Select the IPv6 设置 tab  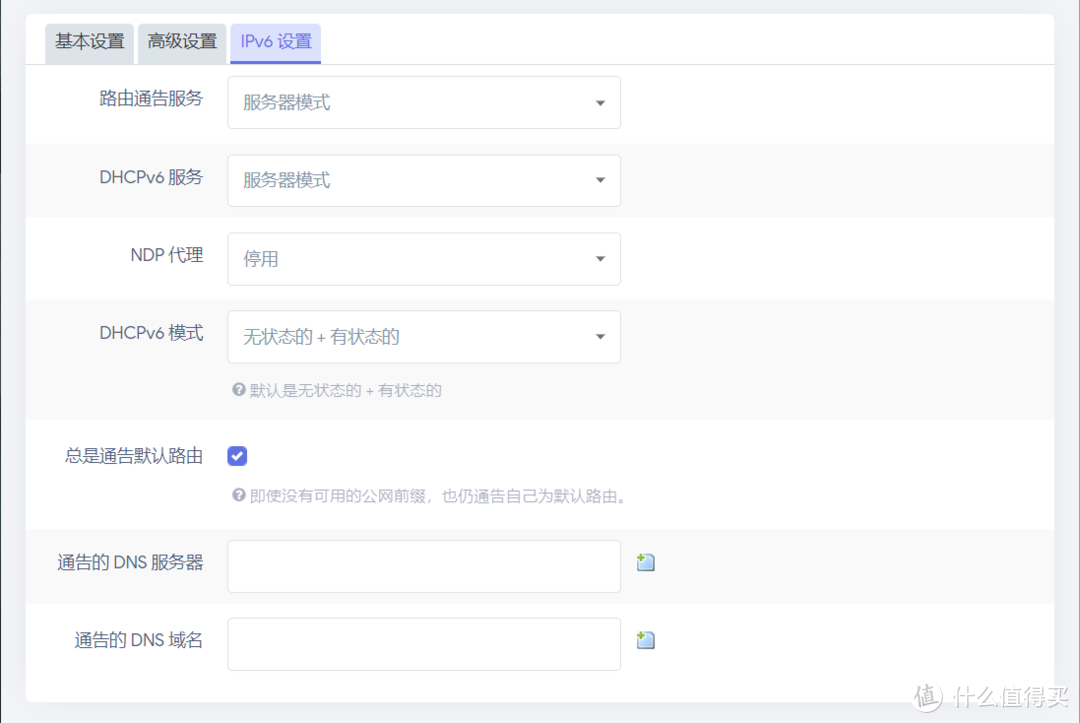click(x=275, y=43)
